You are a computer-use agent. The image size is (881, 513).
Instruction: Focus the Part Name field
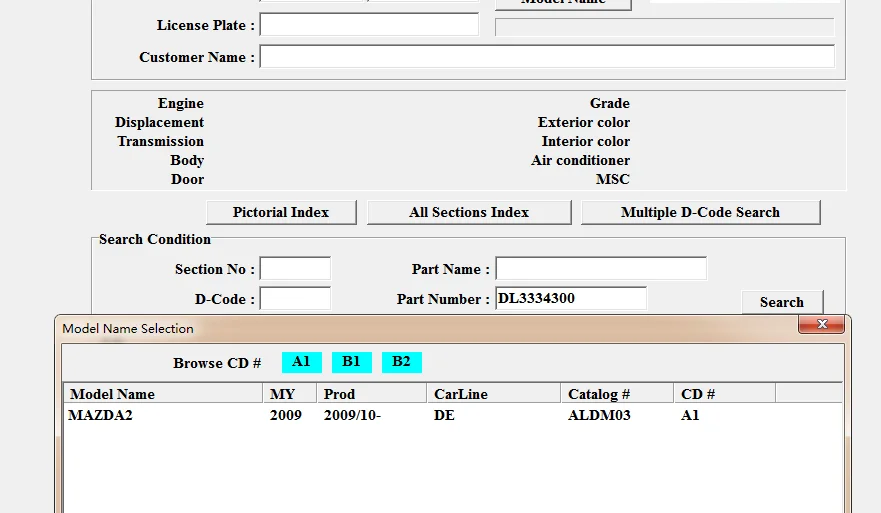pos(601,269)
